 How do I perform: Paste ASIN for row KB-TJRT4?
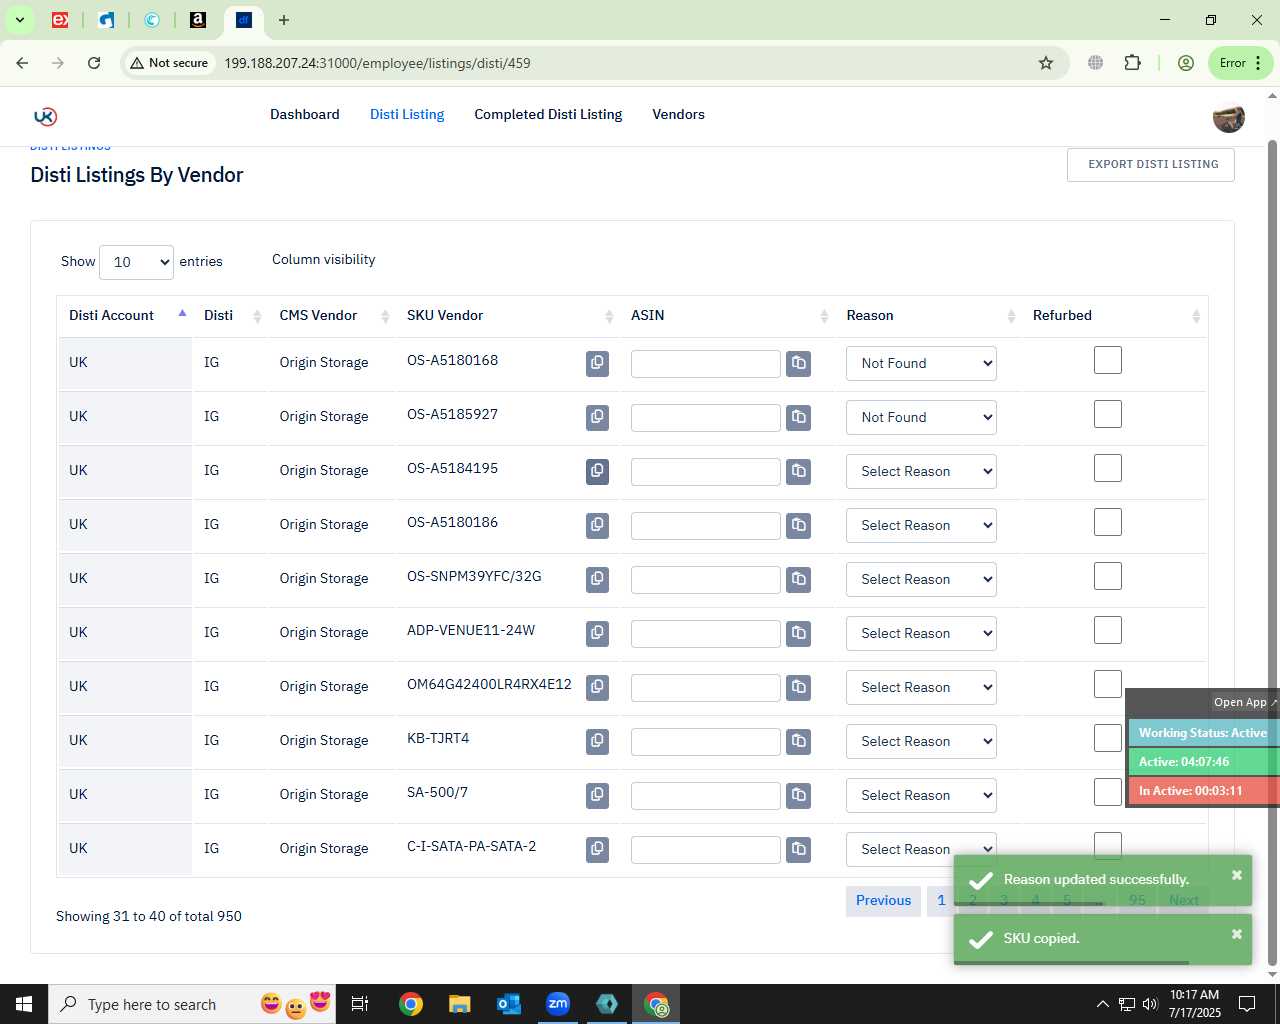tap(798, 741)
